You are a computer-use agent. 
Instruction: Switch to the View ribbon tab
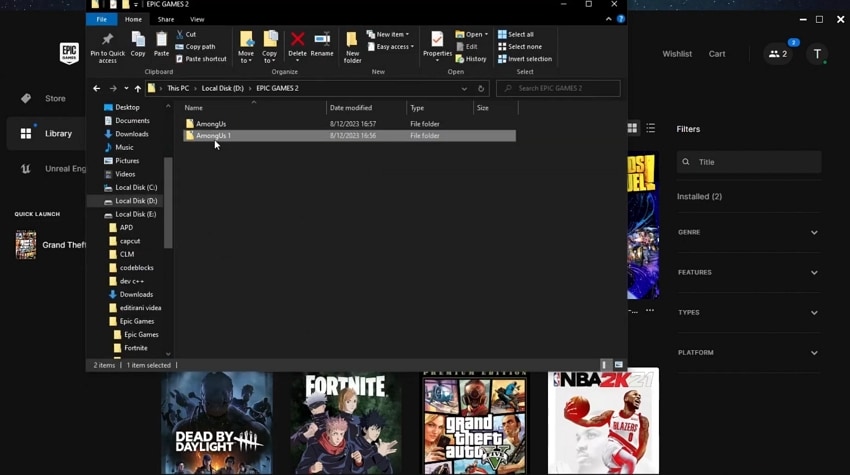[x=197, y=19]
